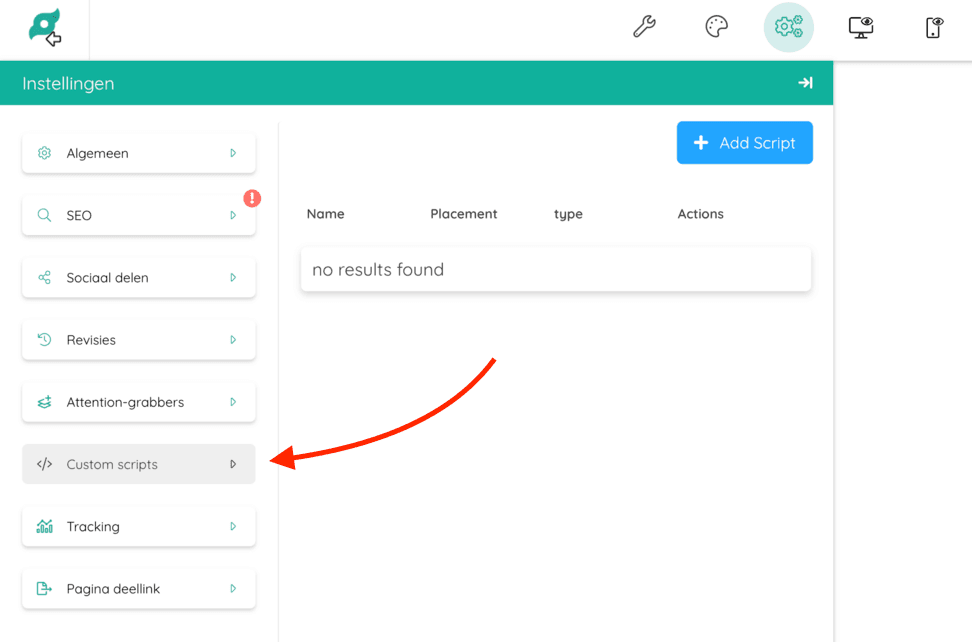
Task: Open the Sociaal delen settings
Action: tap(138, 277)
